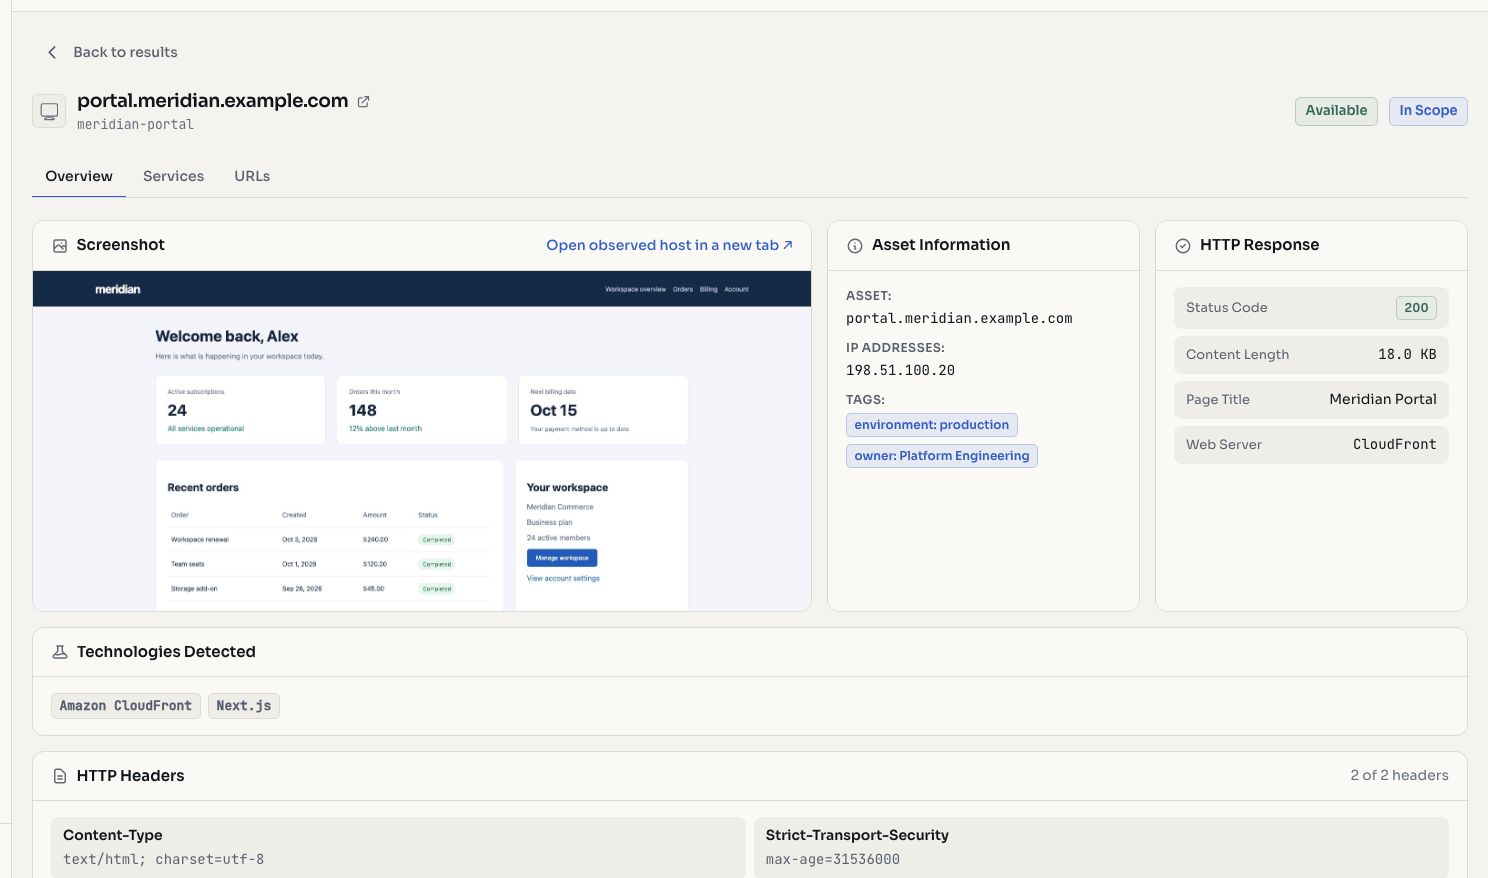The height and width of the screenshot is (878, 1488).
Task: Click the back chevron arrow icon
Action: click(52, 52)
